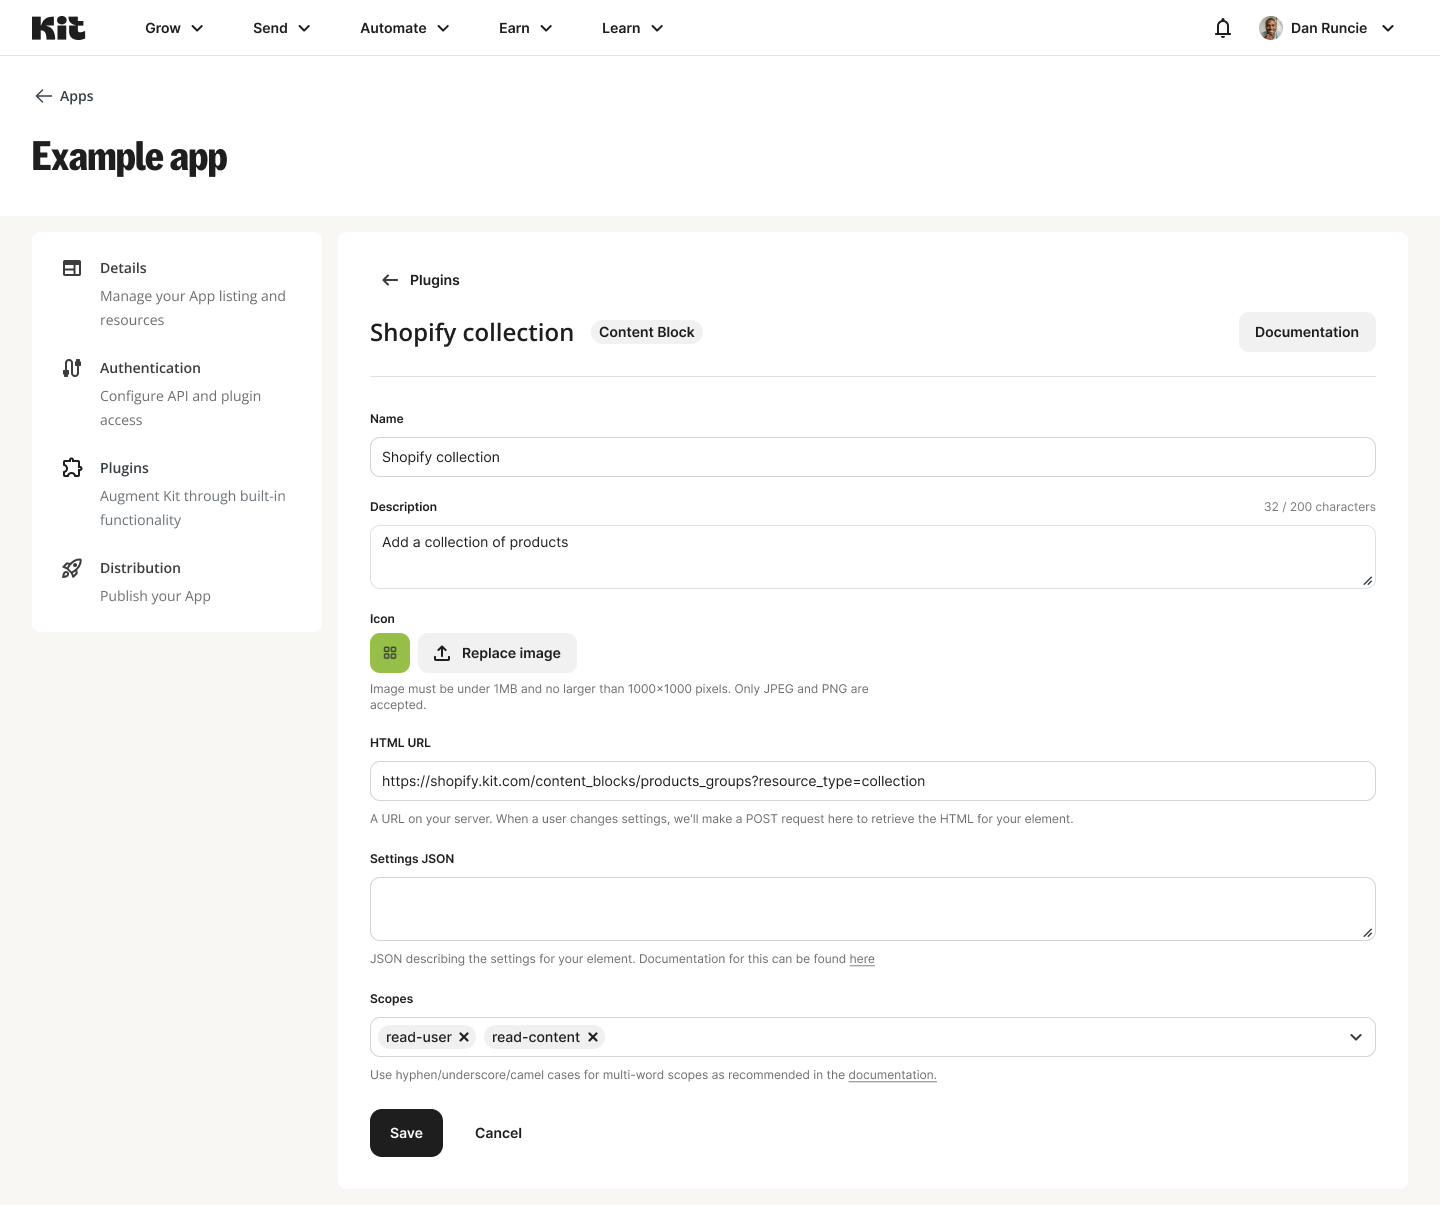Remove the read-user scope tag
This screenshot has width=1440, height=1205.
[x=464, y=1037]
